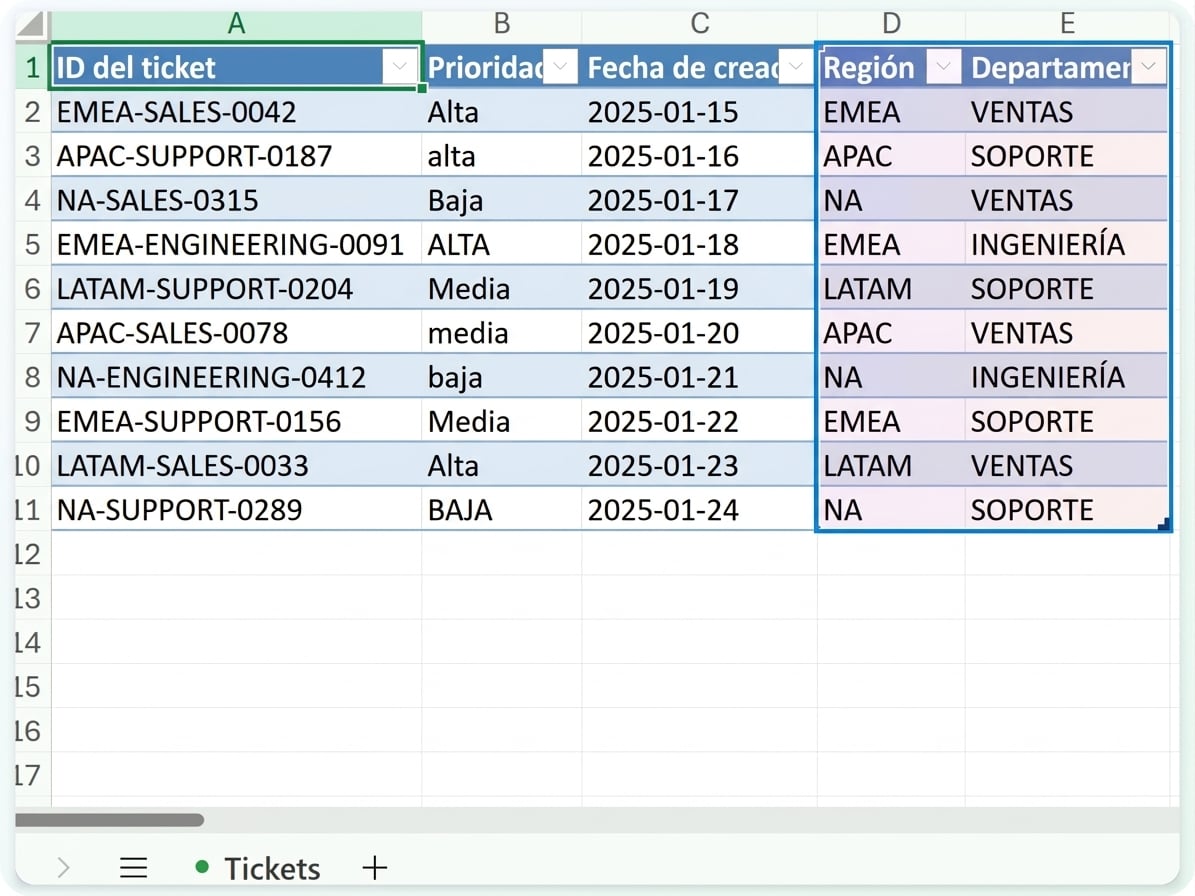Viewport: 1195px width, 896px height.
Task: Open the Fecha de creación filter dropdown
Action: (x=796, y=67)
